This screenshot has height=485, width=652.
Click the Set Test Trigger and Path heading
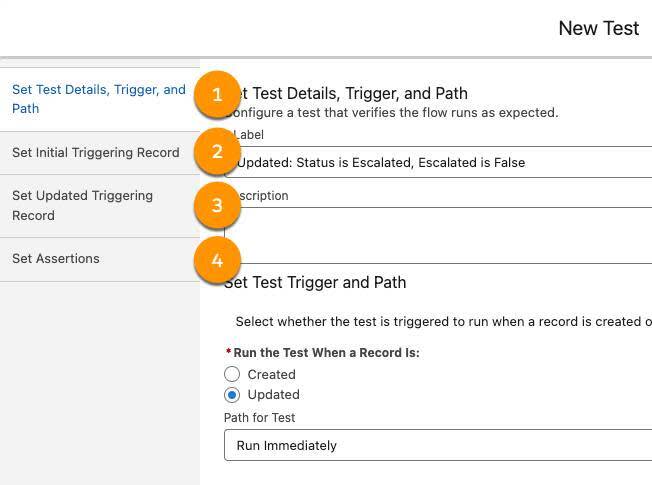316,282
